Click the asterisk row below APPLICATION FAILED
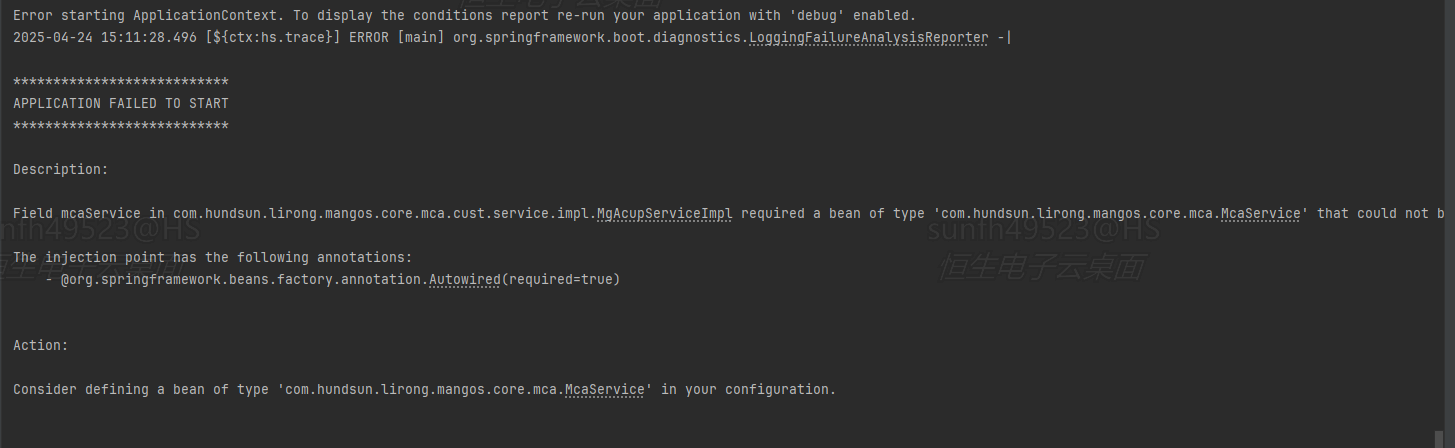This screenshot has width=1455, height=448. tap(120, 126)
